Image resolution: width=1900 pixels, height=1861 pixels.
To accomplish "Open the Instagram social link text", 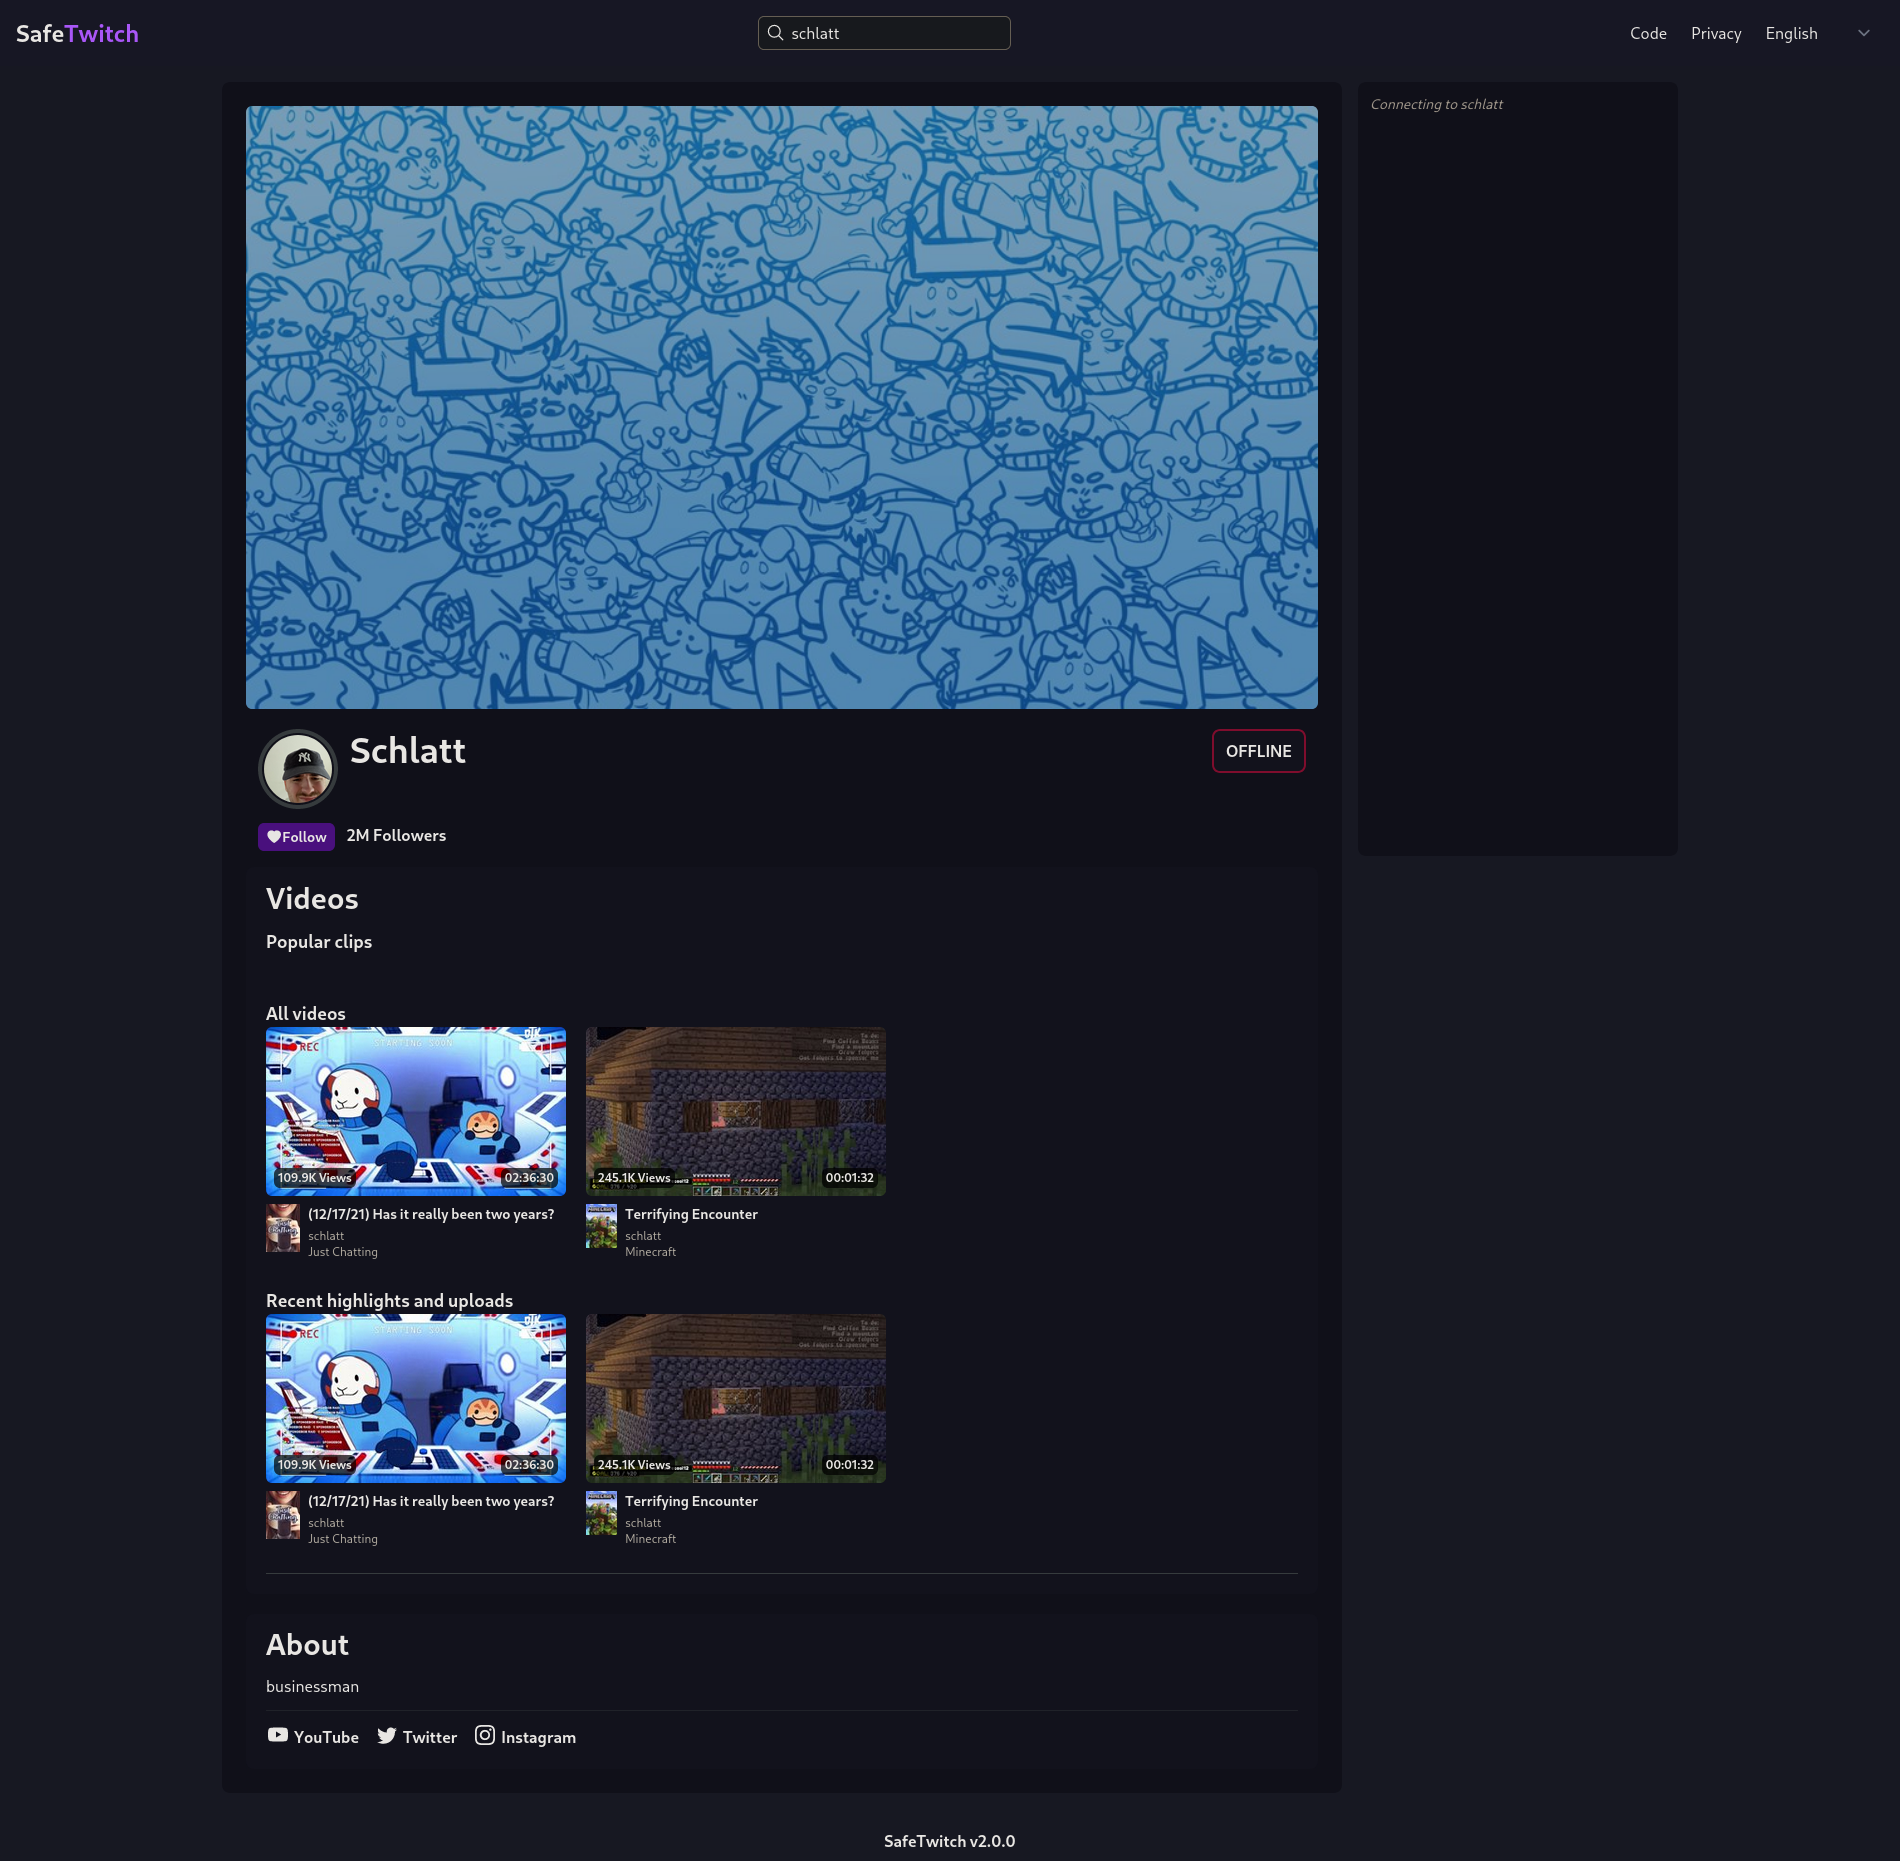I will tap(538, 1737).
